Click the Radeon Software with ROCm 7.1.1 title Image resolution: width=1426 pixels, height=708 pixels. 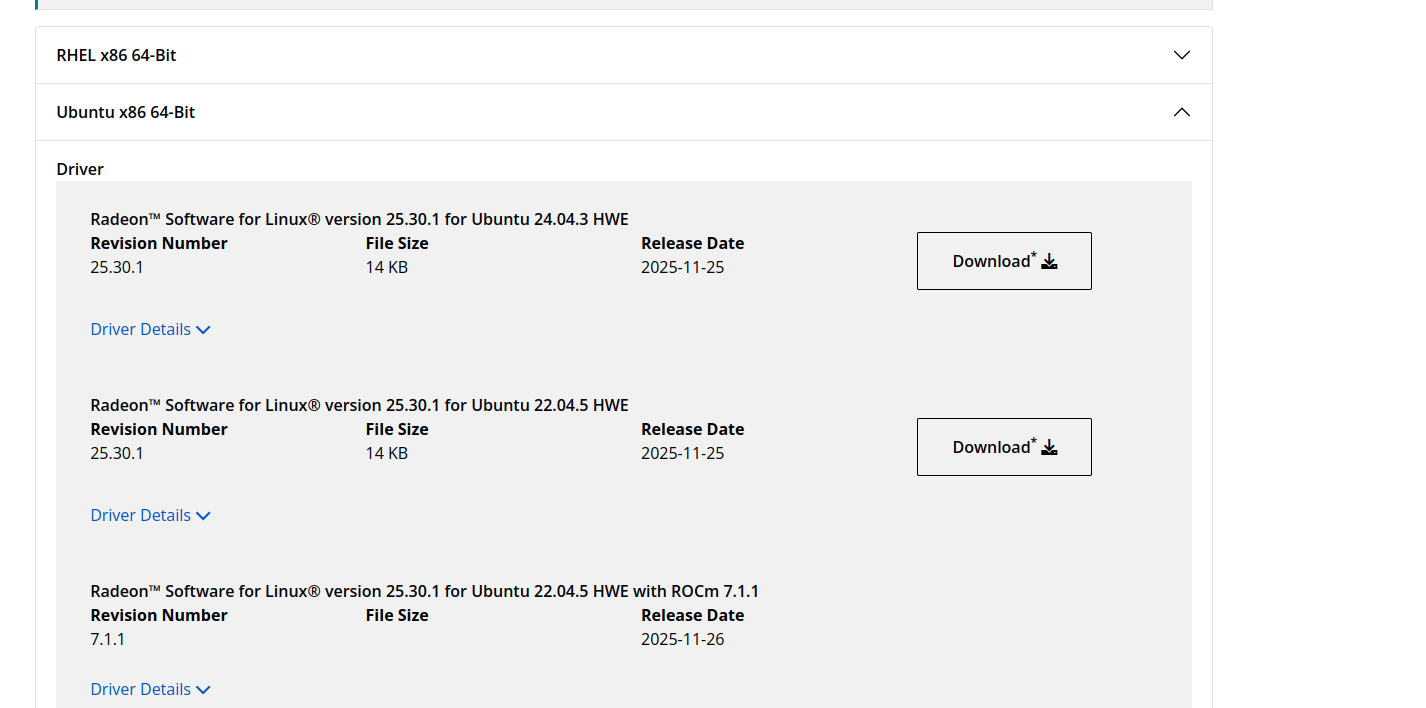coord(424,591)
